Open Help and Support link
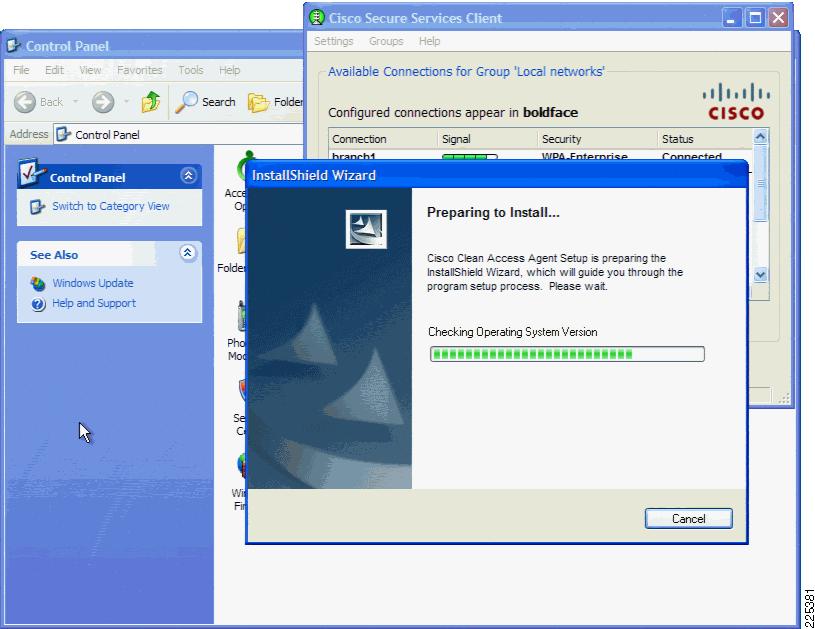815x629 pixels. (94, 303)
